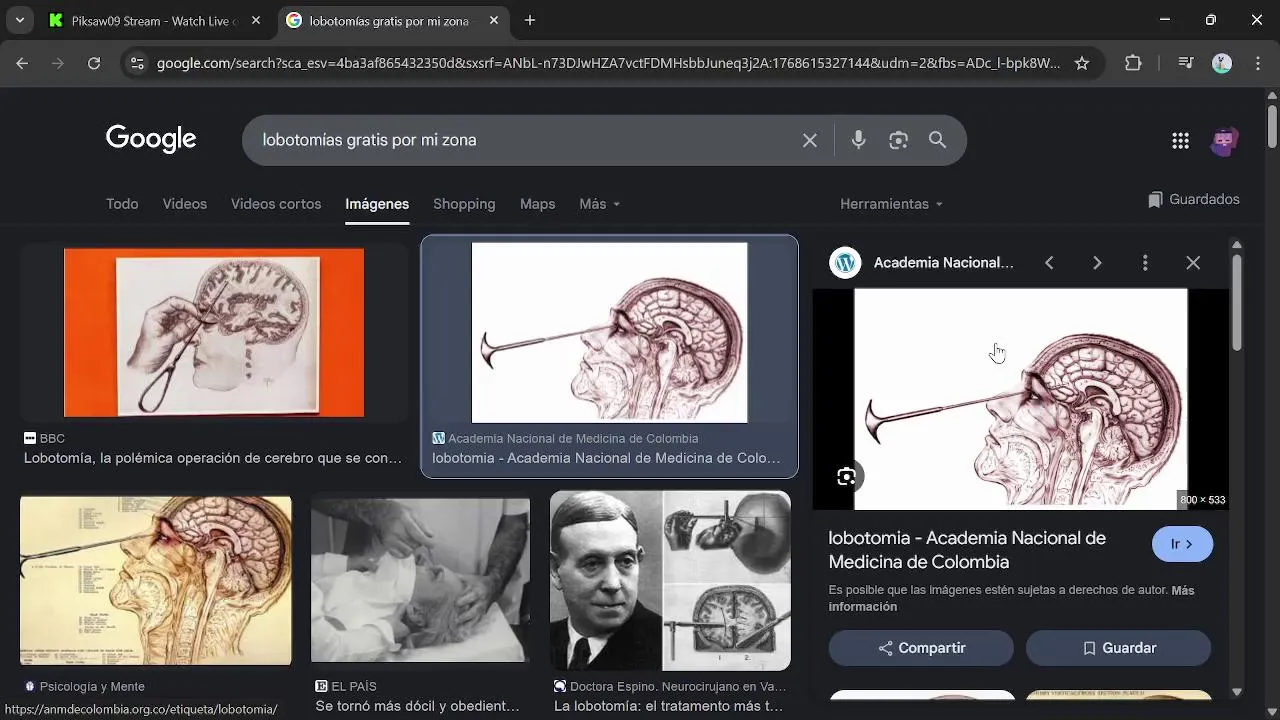This screenshot has height=720, width=1280.
Task: Open the Google apps grid
Action: tap(1180, 141)
